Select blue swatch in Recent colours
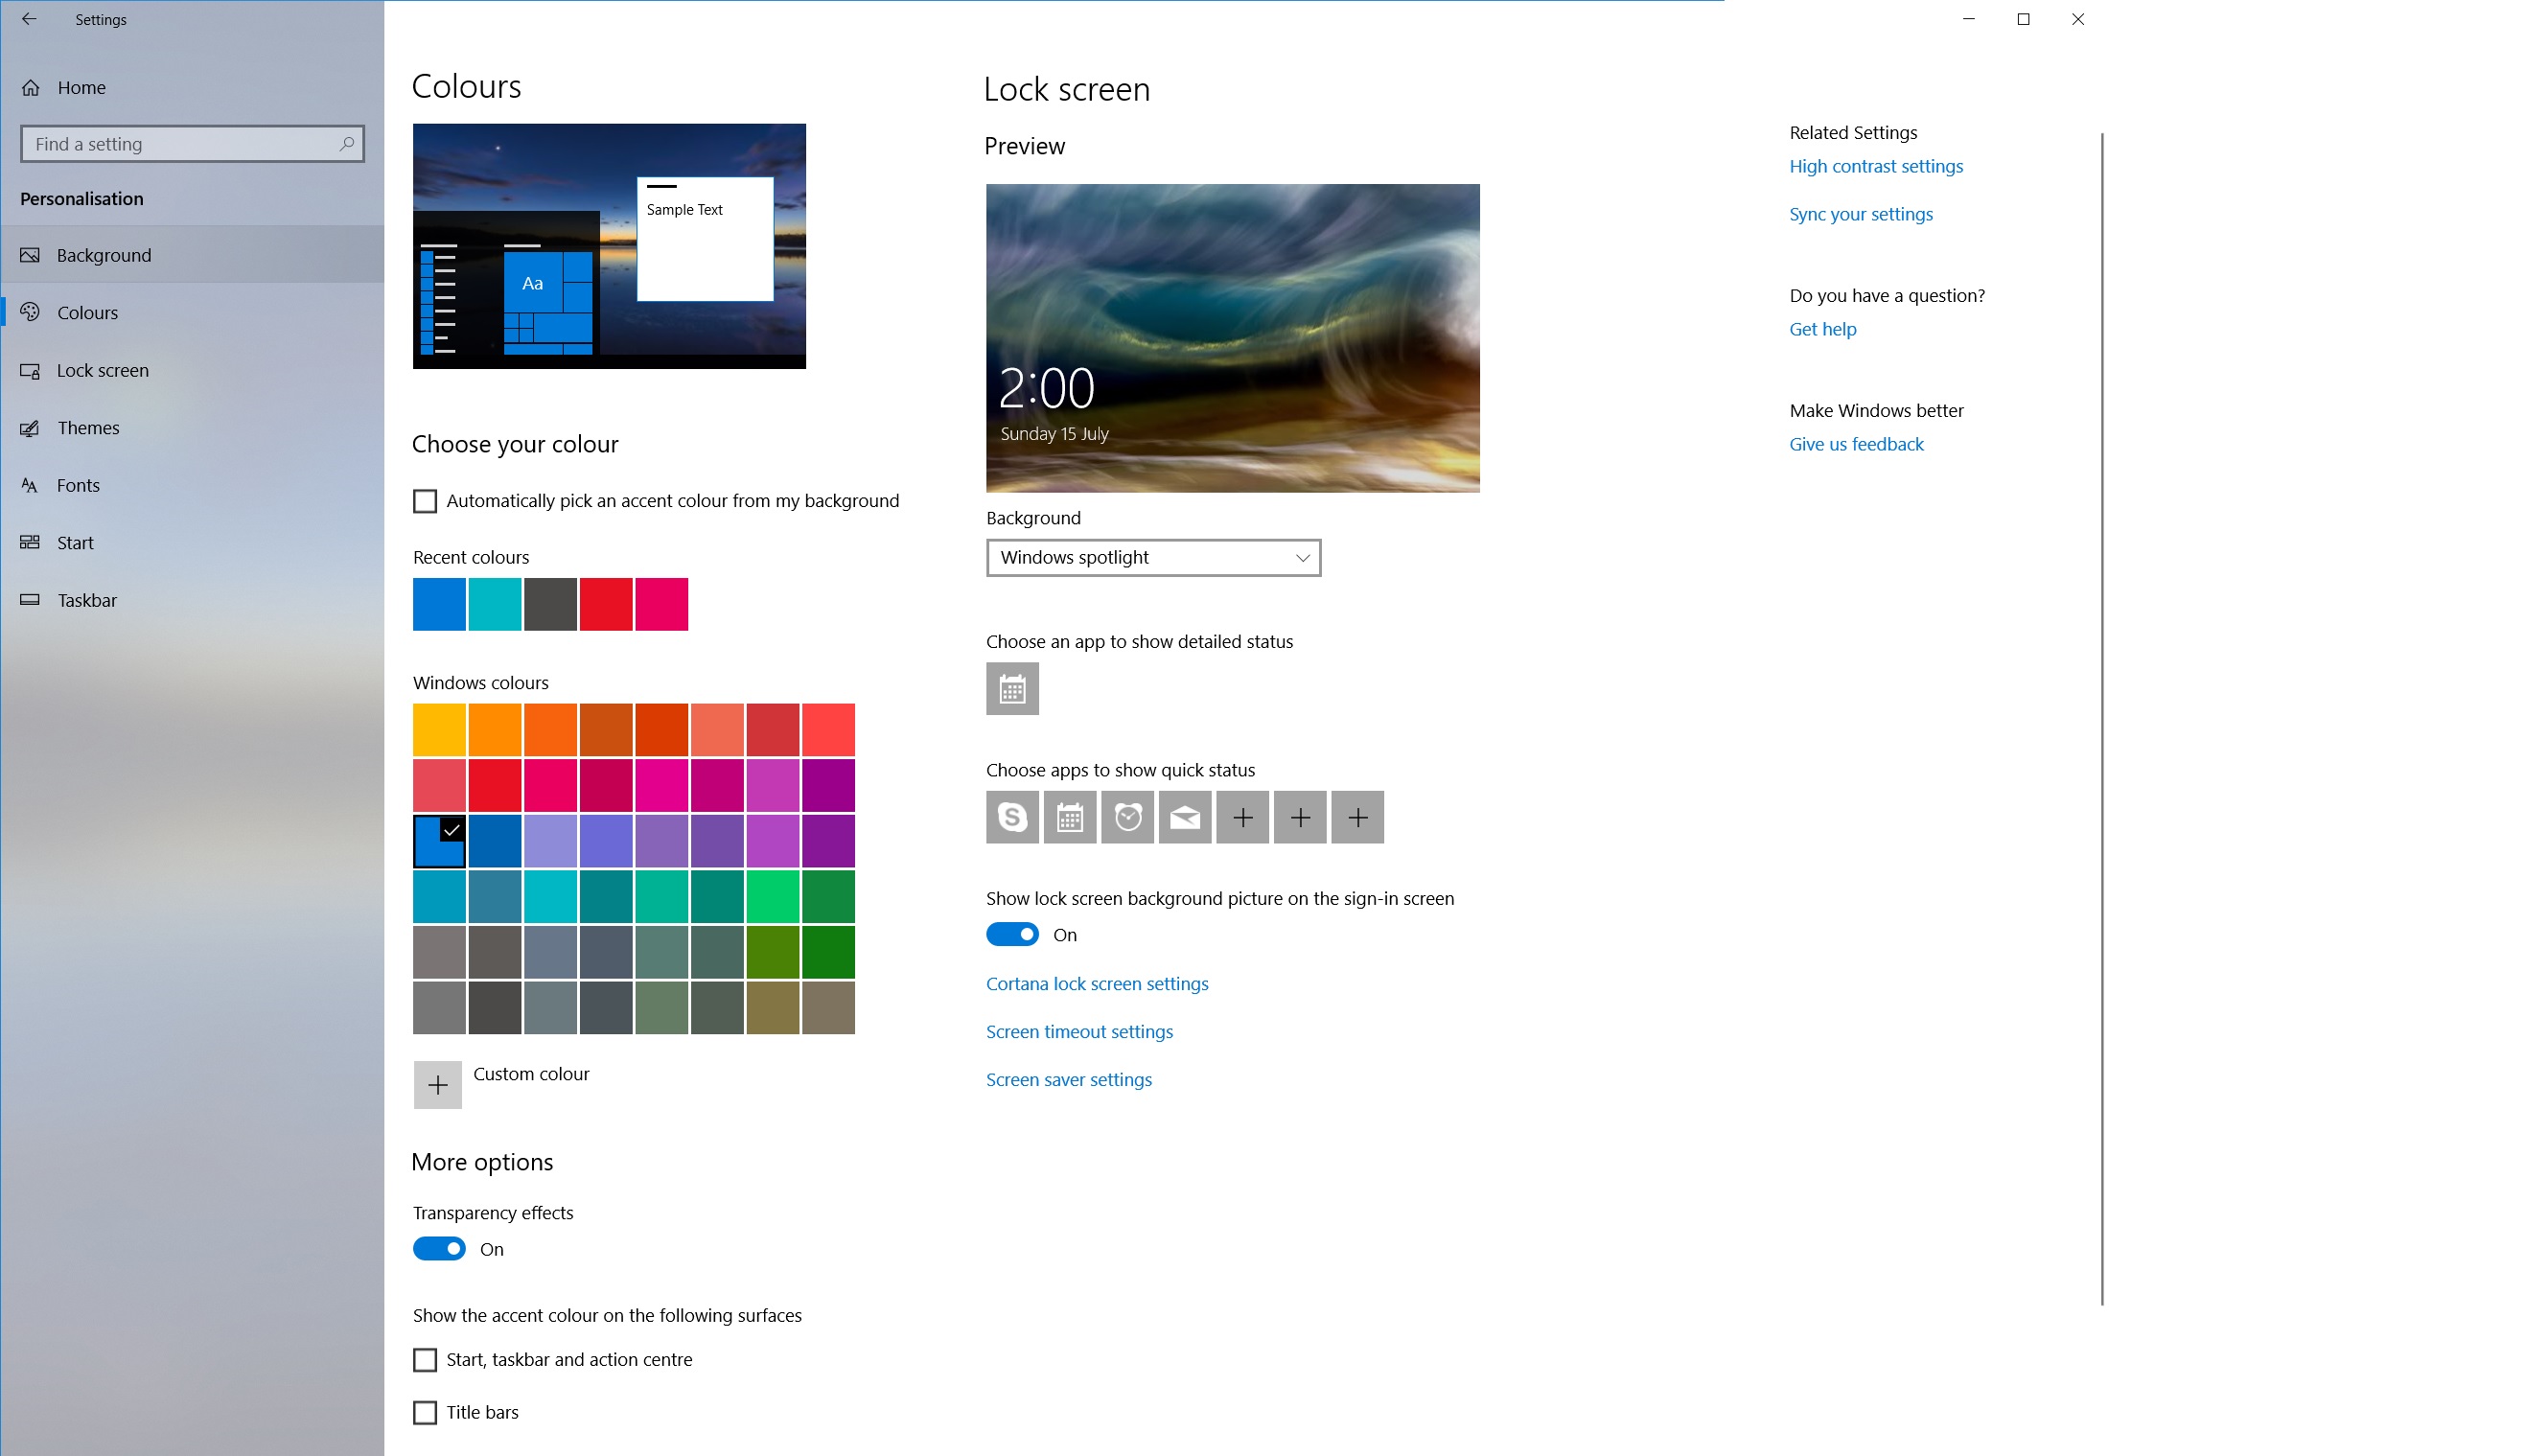Viewport: 2525px width, 1456px height. tap(439, 604)
